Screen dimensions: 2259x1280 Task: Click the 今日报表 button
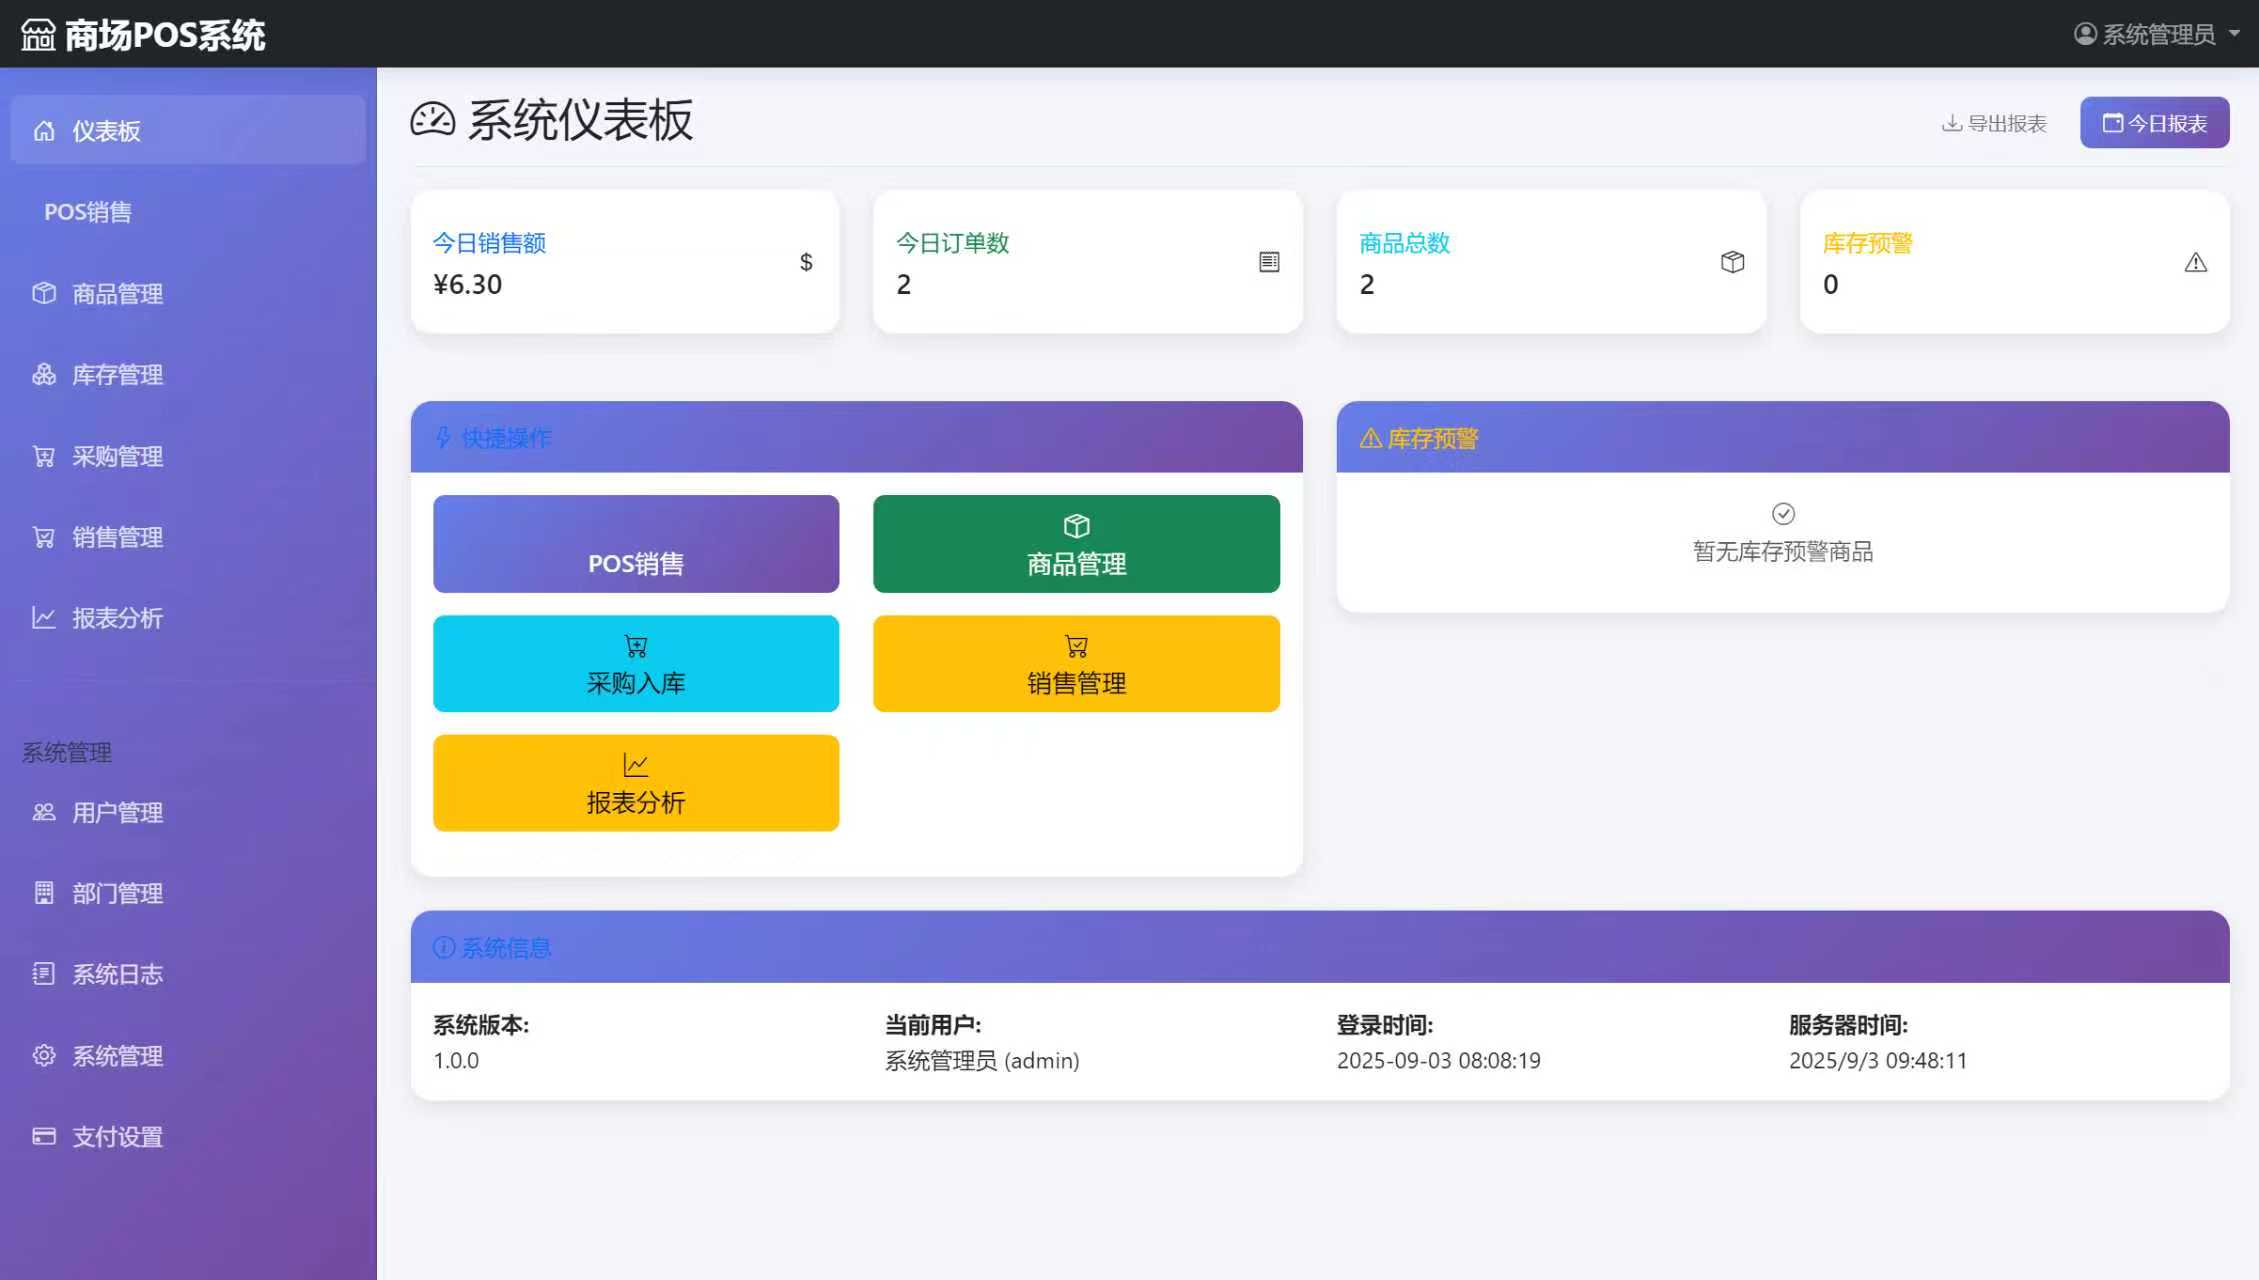[2154, 123]
